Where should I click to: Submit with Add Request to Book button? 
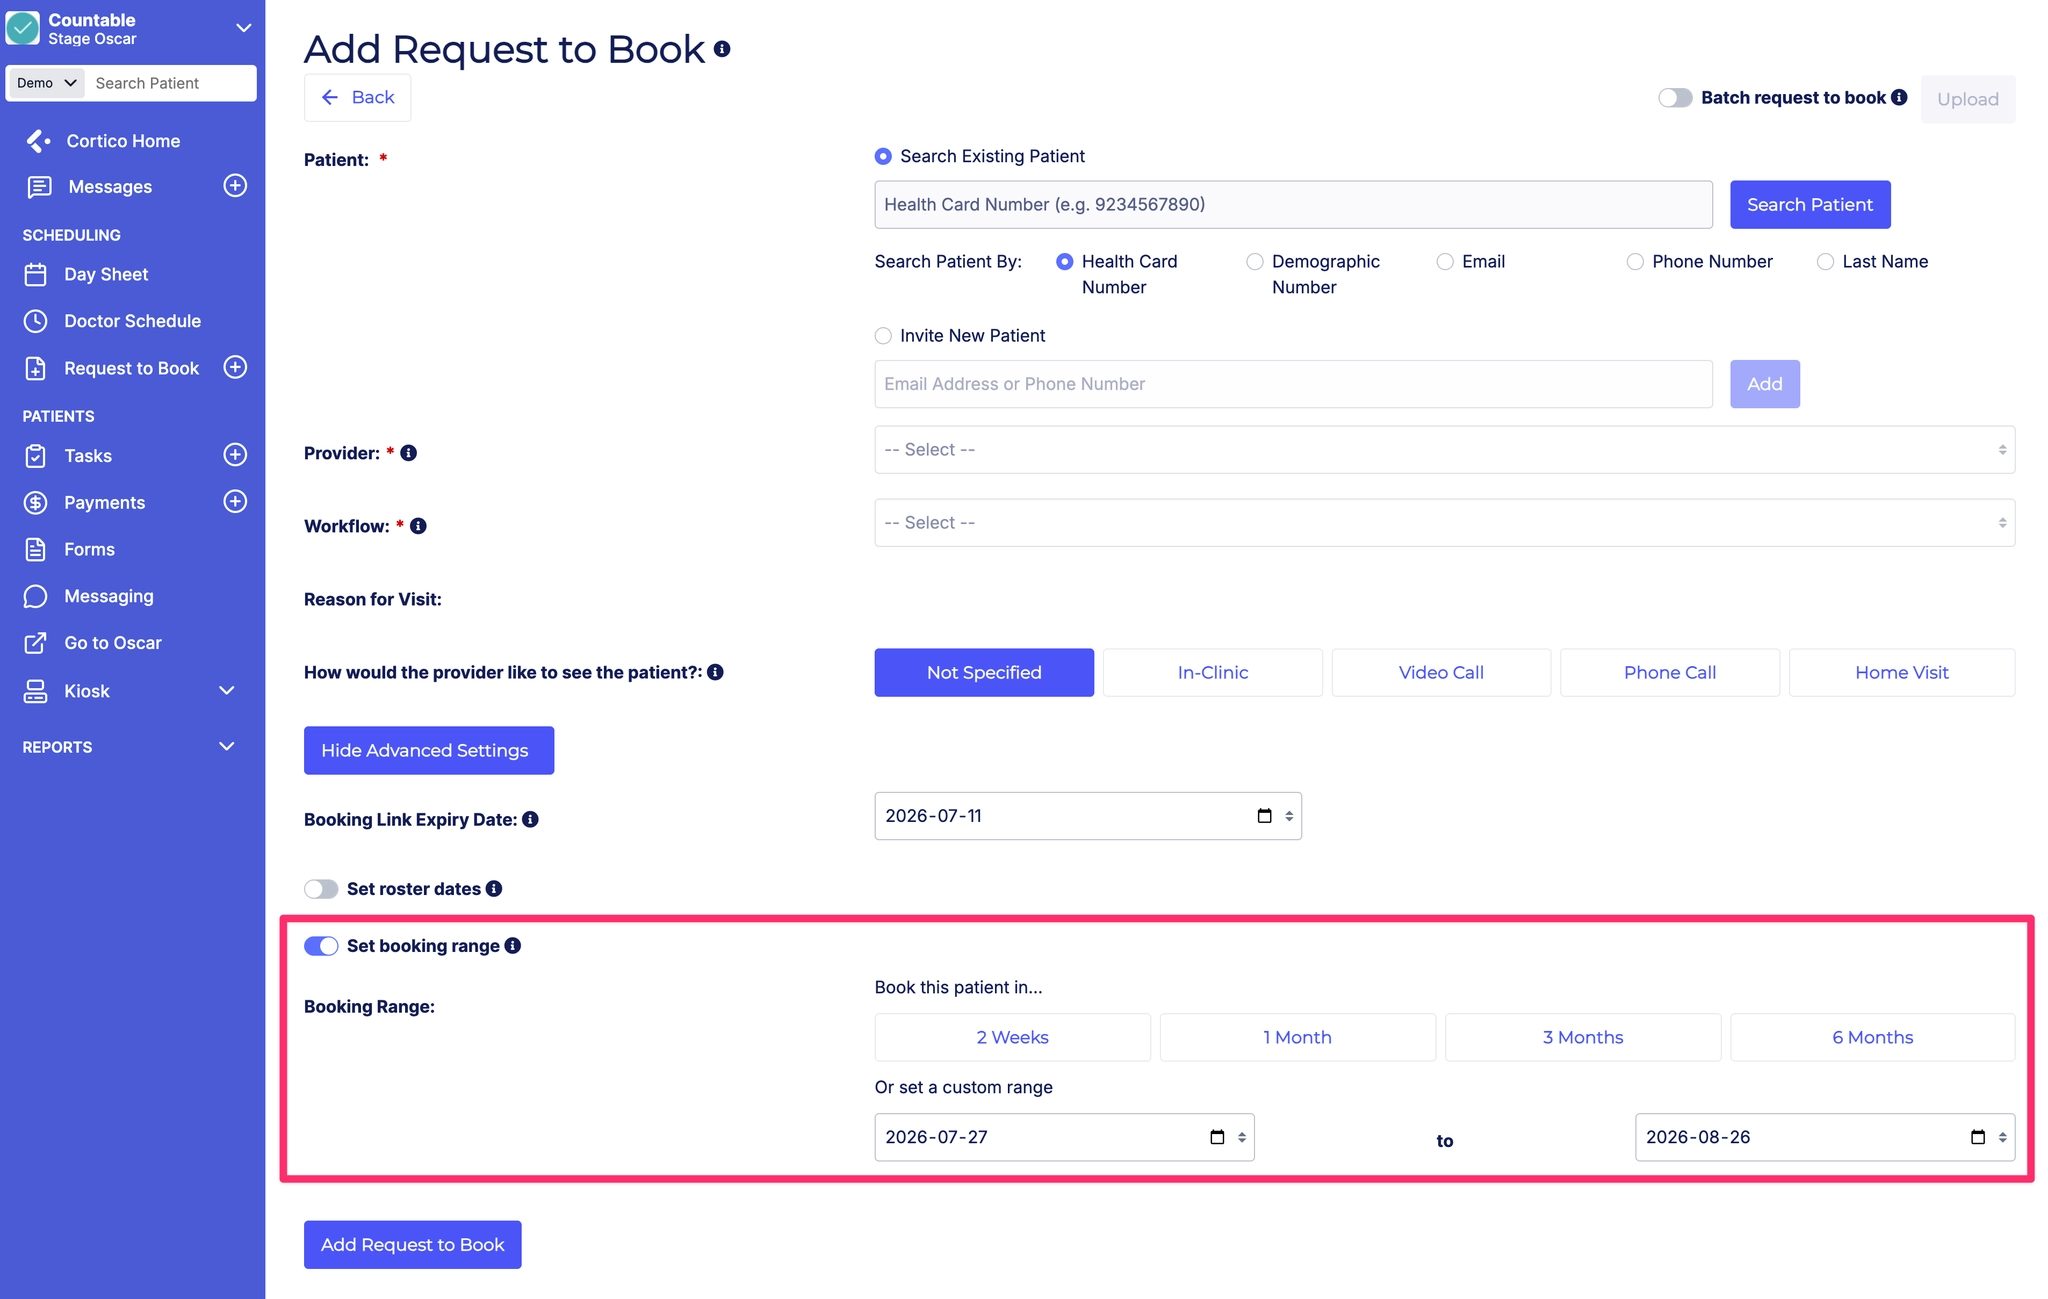[x=413, y=1245]
